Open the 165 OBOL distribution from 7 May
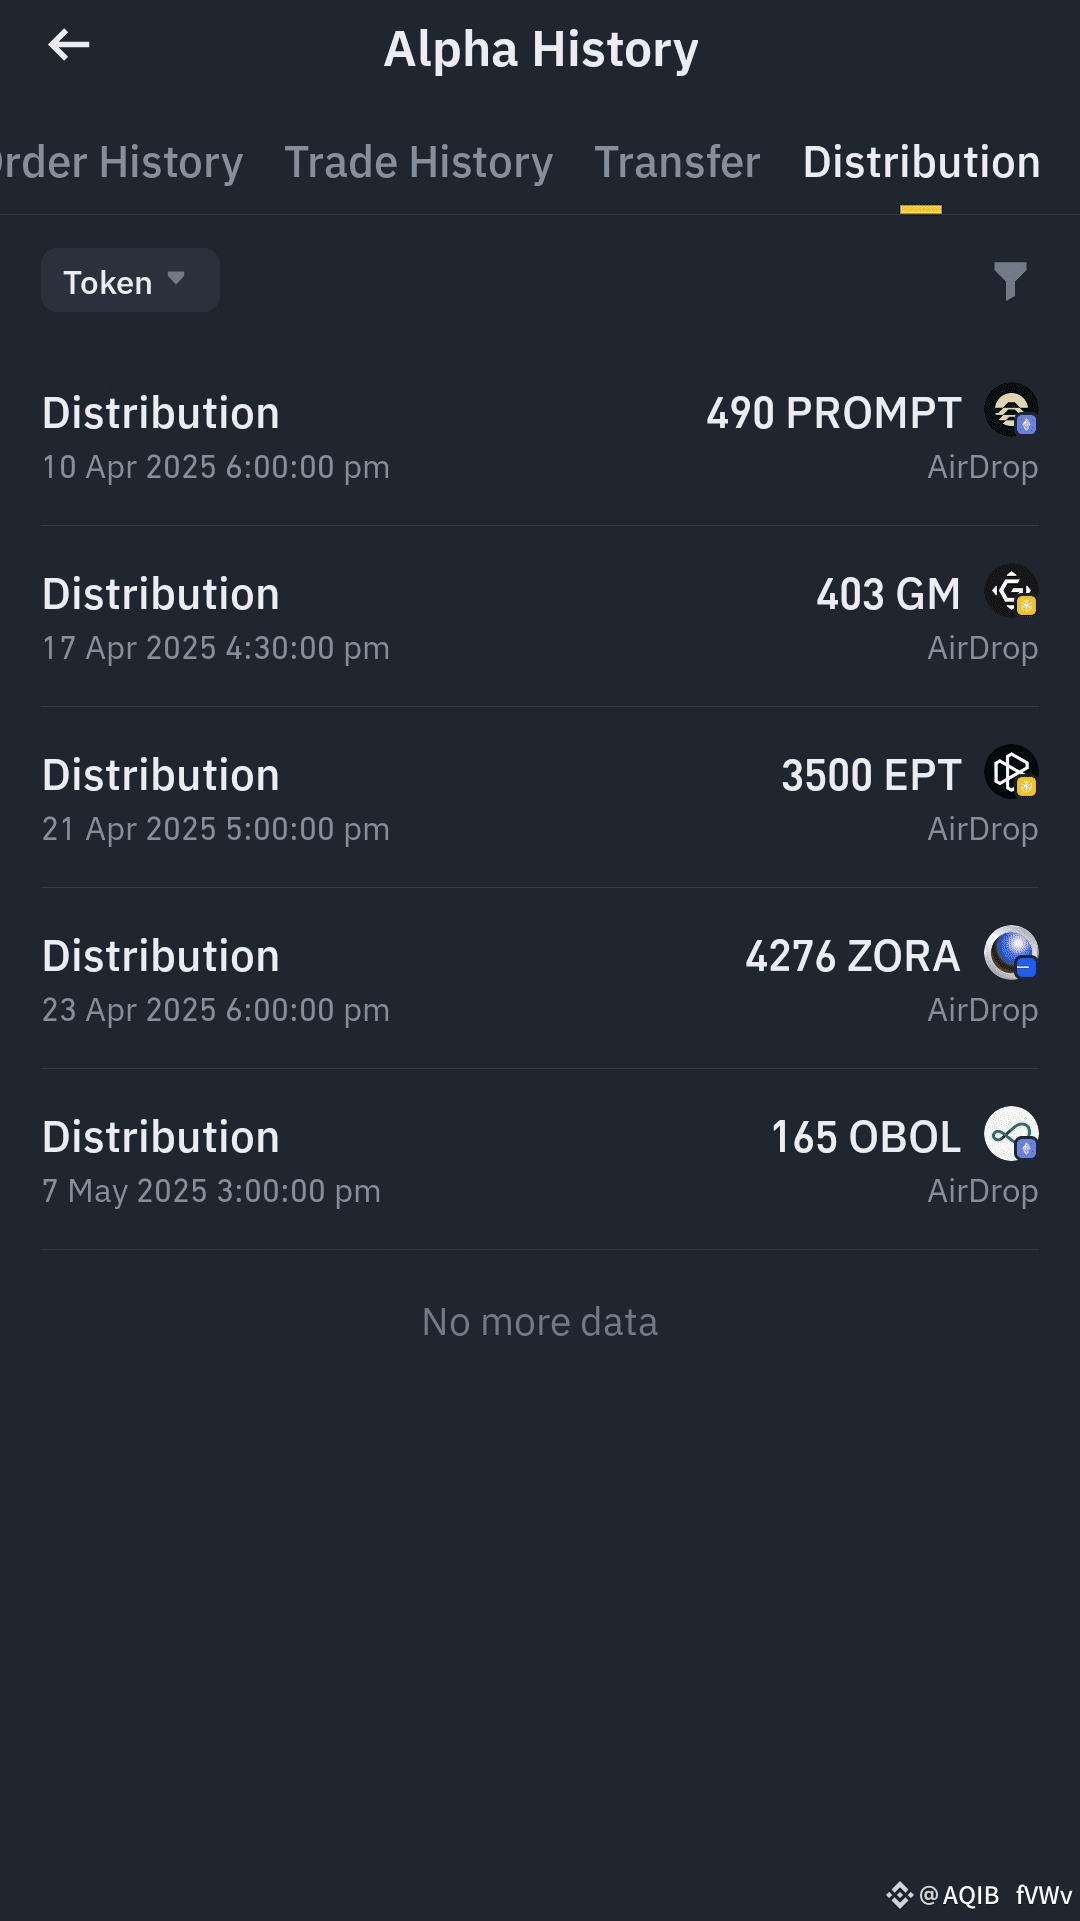The image size is (1080, 1921). [x=540, y=1160]
